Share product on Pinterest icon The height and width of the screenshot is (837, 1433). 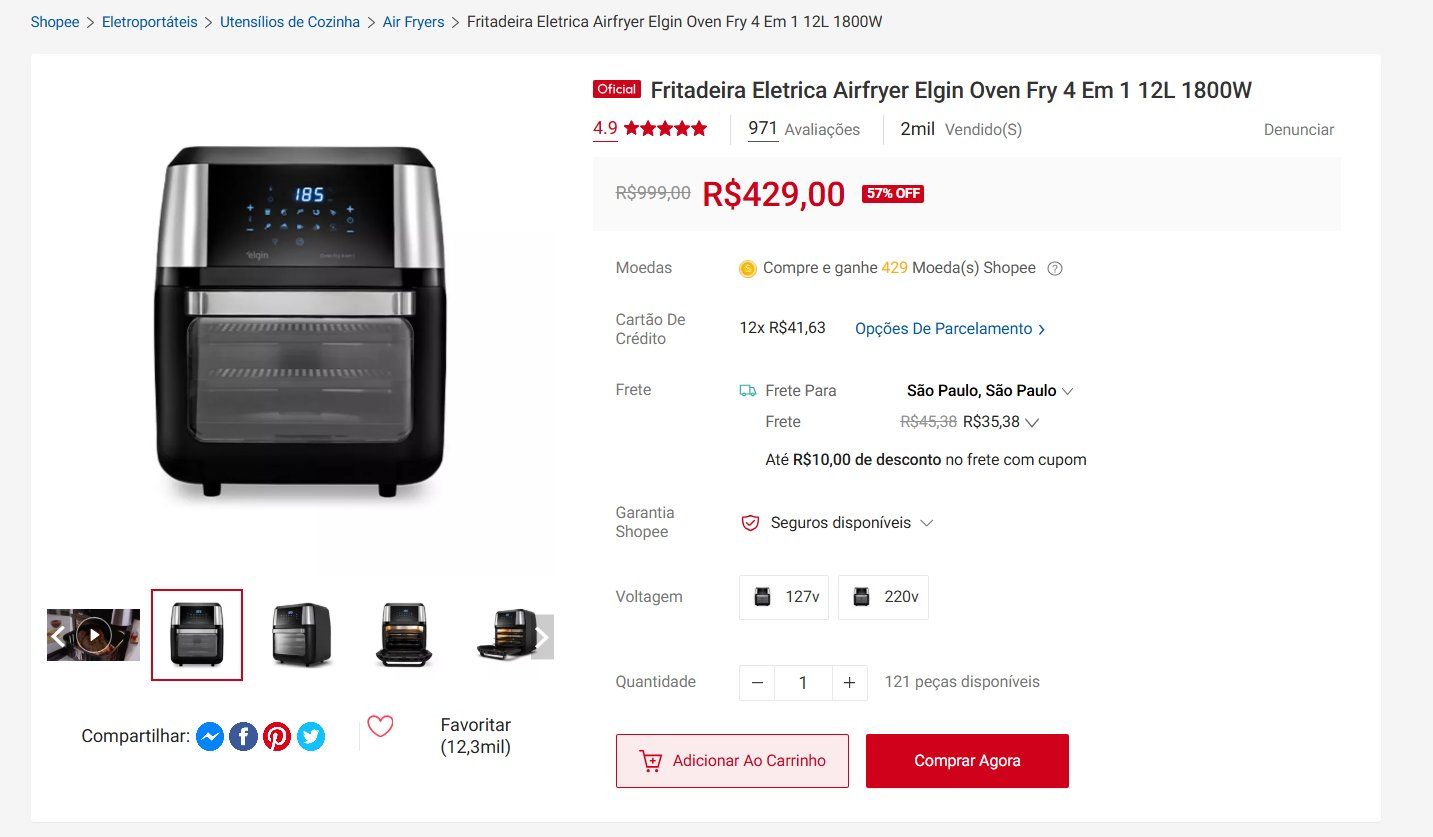pyautogui.click(x=277, y=737)
